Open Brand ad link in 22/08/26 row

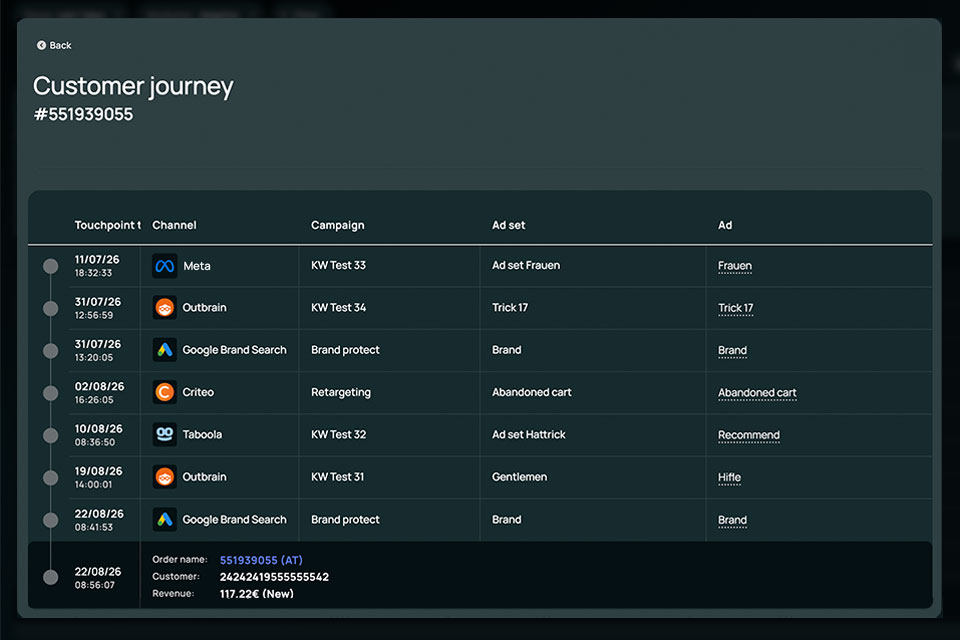tap(732, 520)
